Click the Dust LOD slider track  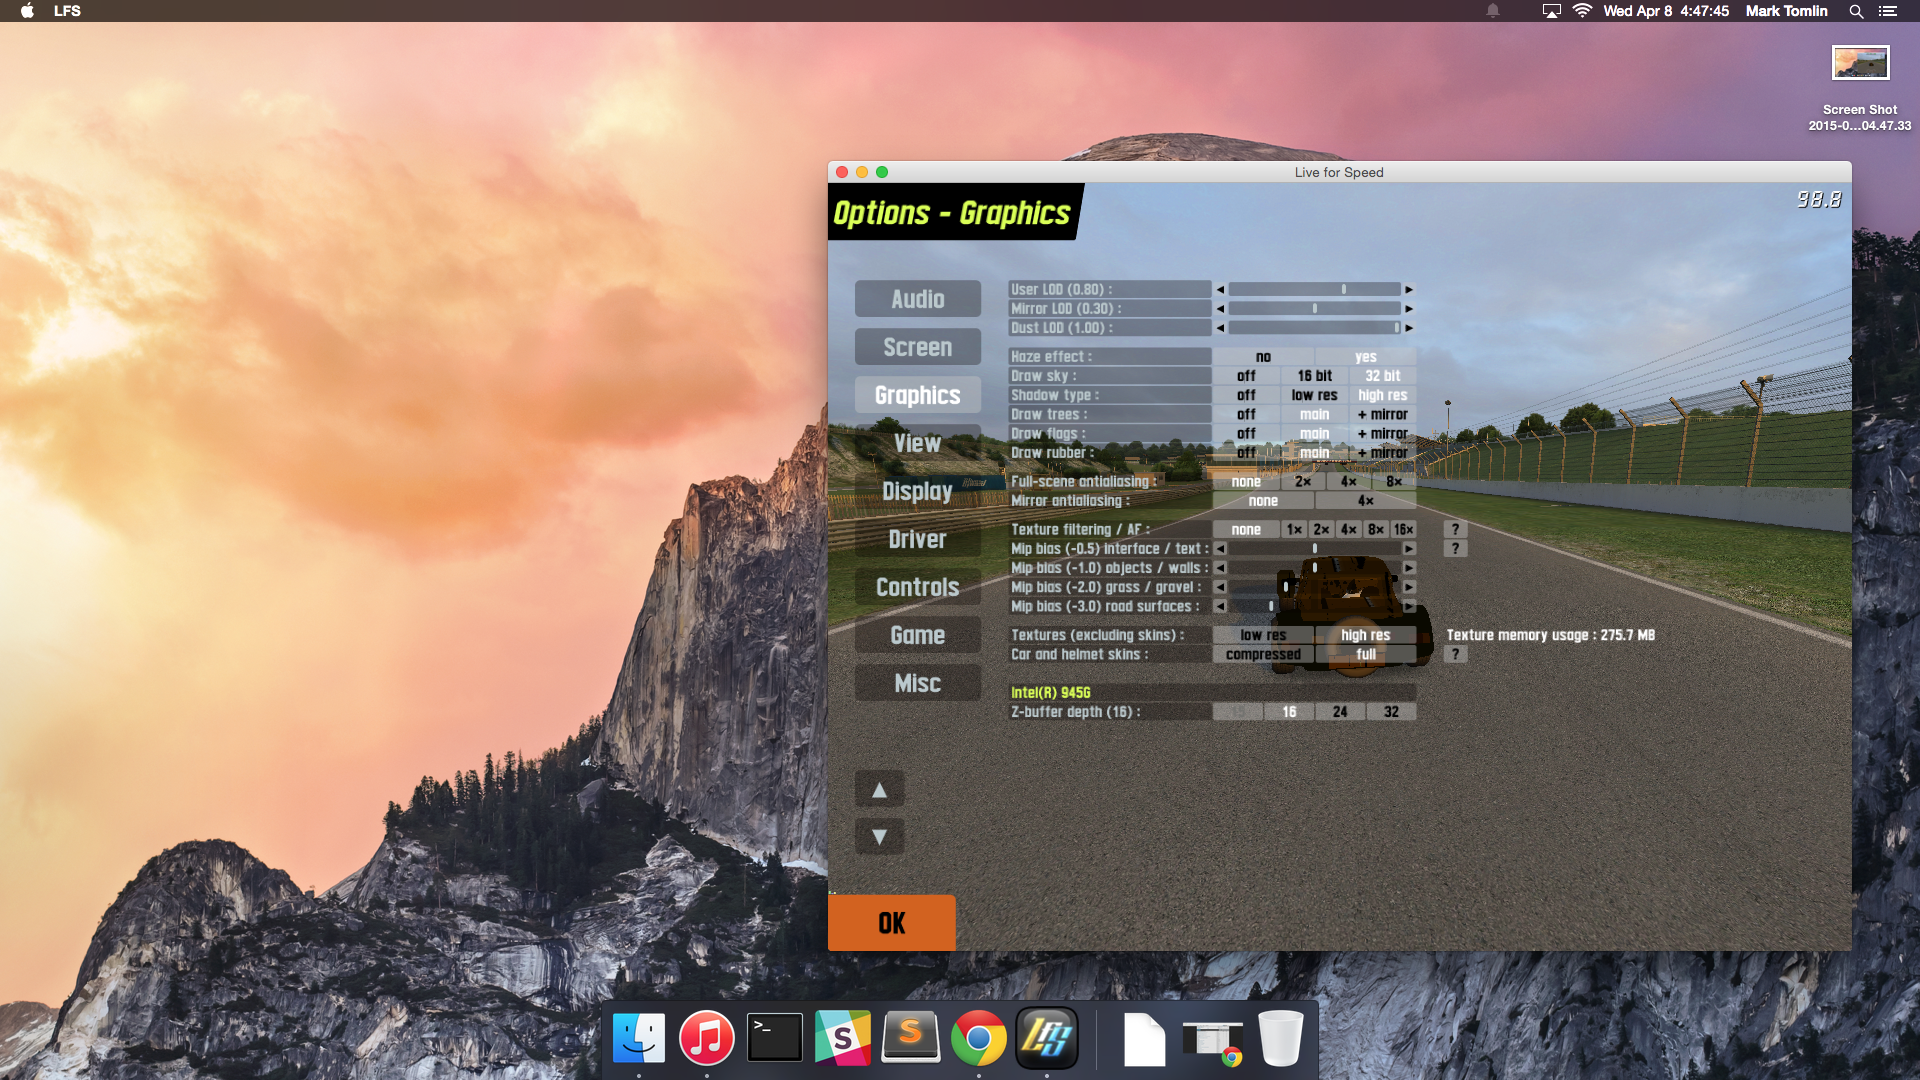(1314, 328)
